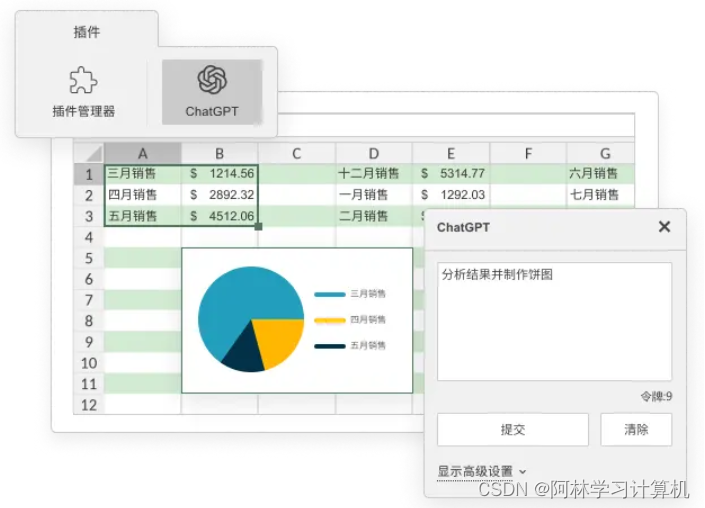Click cell value 1214.56
Viewport: 705px width, 508px height.
tap(220, 174)
